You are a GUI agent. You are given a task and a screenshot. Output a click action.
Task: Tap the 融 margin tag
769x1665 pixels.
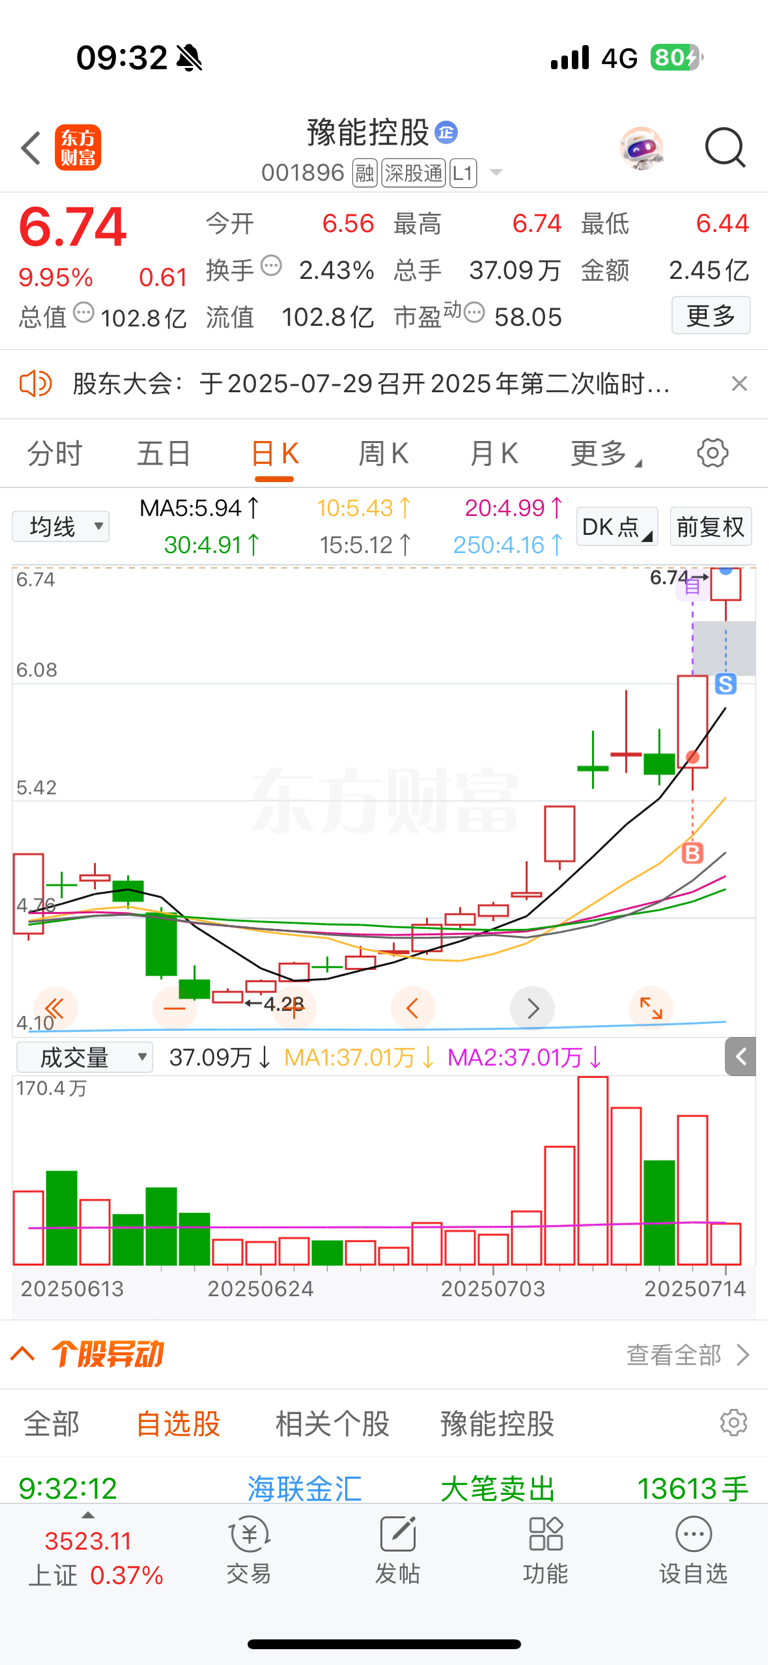[x=365, y=174]
